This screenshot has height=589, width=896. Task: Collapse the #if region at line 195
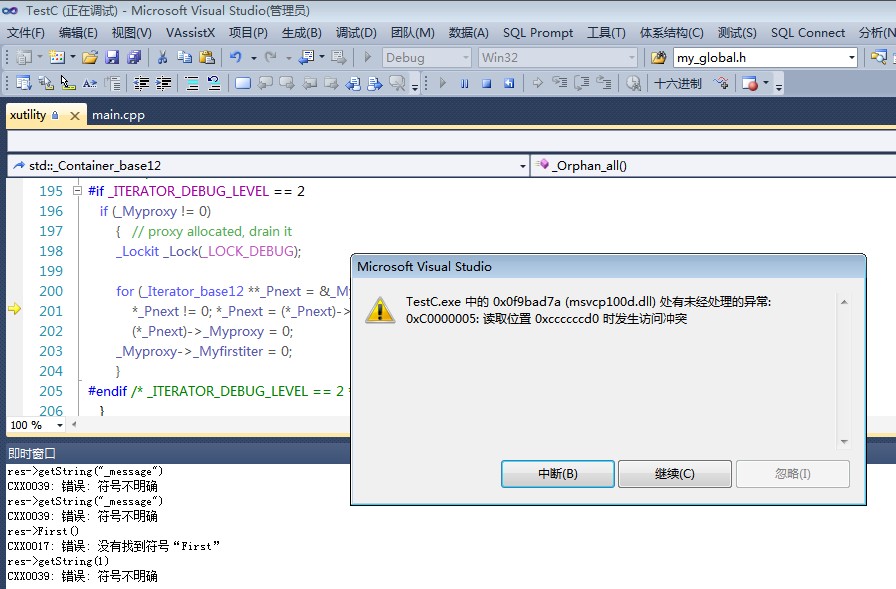[77, 191]
